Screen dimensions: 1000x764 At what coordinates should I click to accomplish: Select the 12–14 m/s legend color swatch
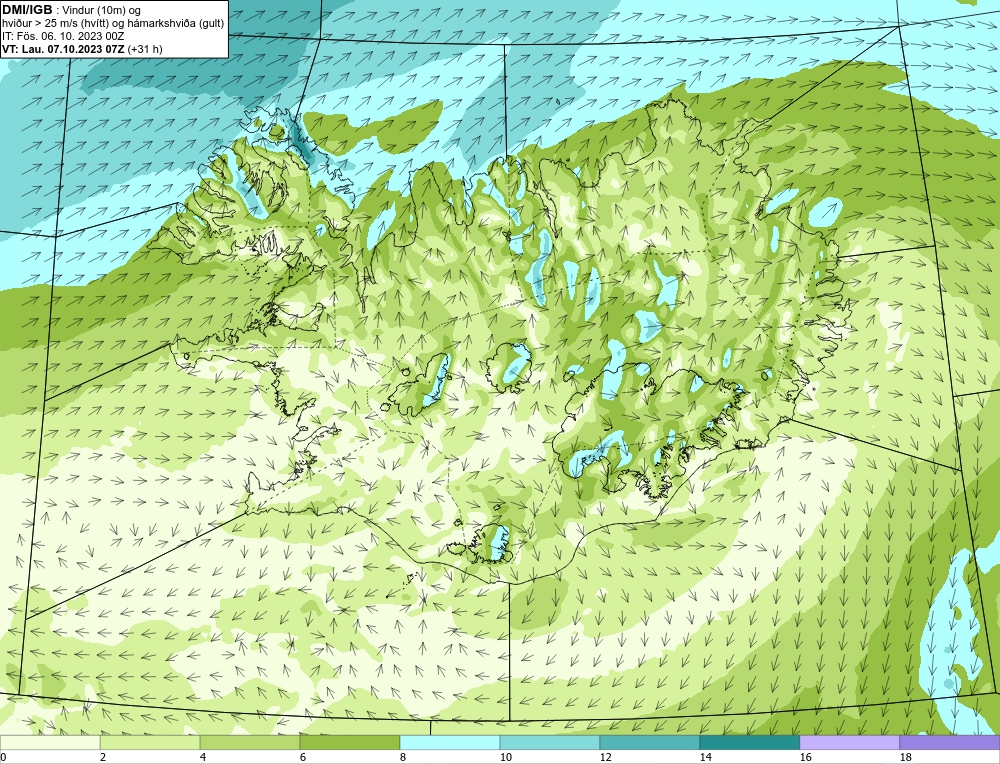click(649, 742)
